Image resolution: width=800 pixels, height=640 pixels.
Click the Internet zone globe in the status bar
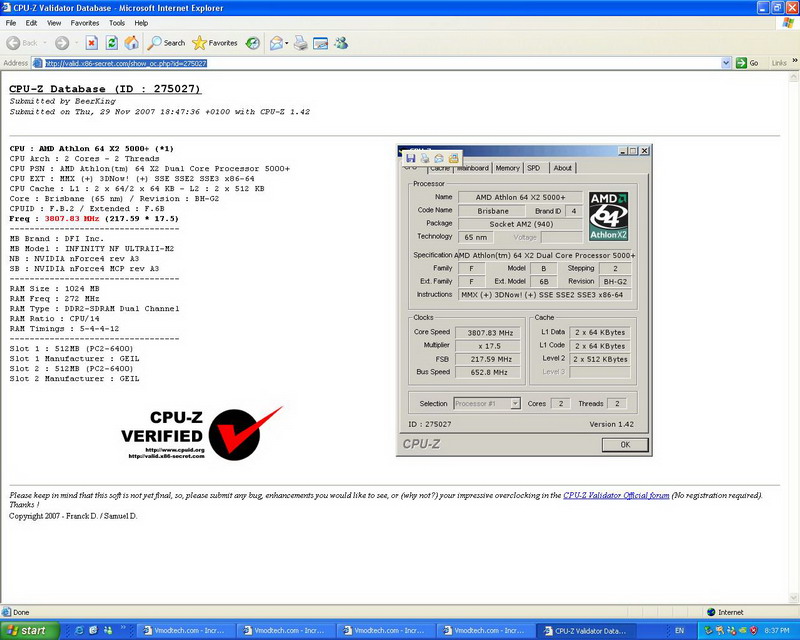click(x=711, y=612)
